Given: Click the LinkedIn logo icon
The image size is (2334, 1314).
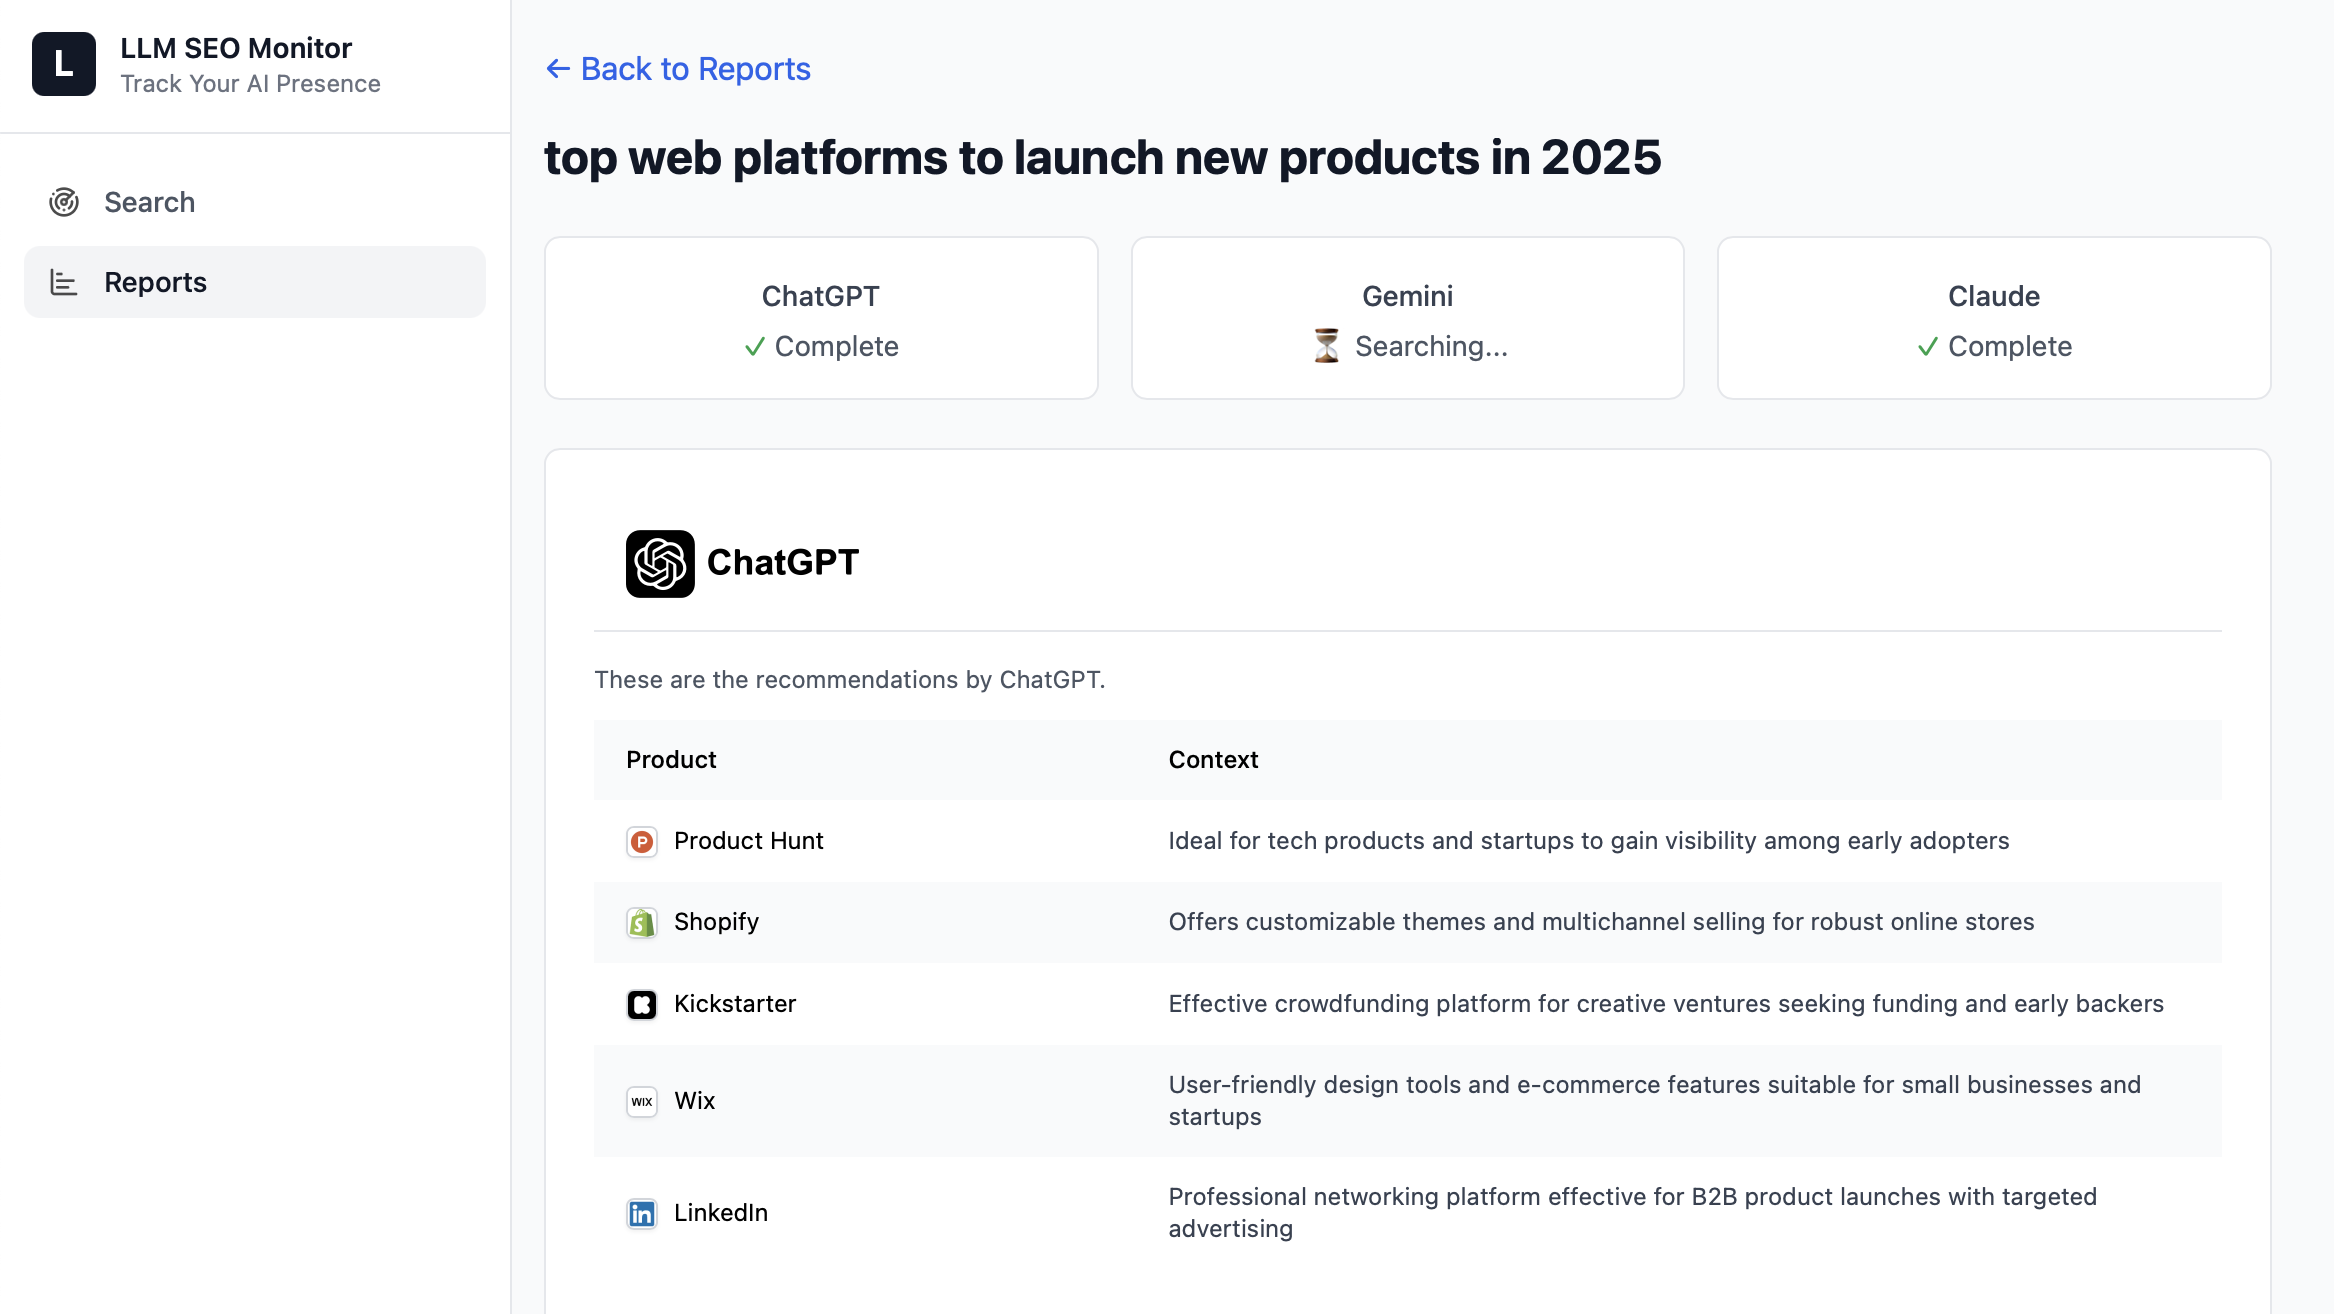Looking at the screenshot, I should [x=642, y=1214].
